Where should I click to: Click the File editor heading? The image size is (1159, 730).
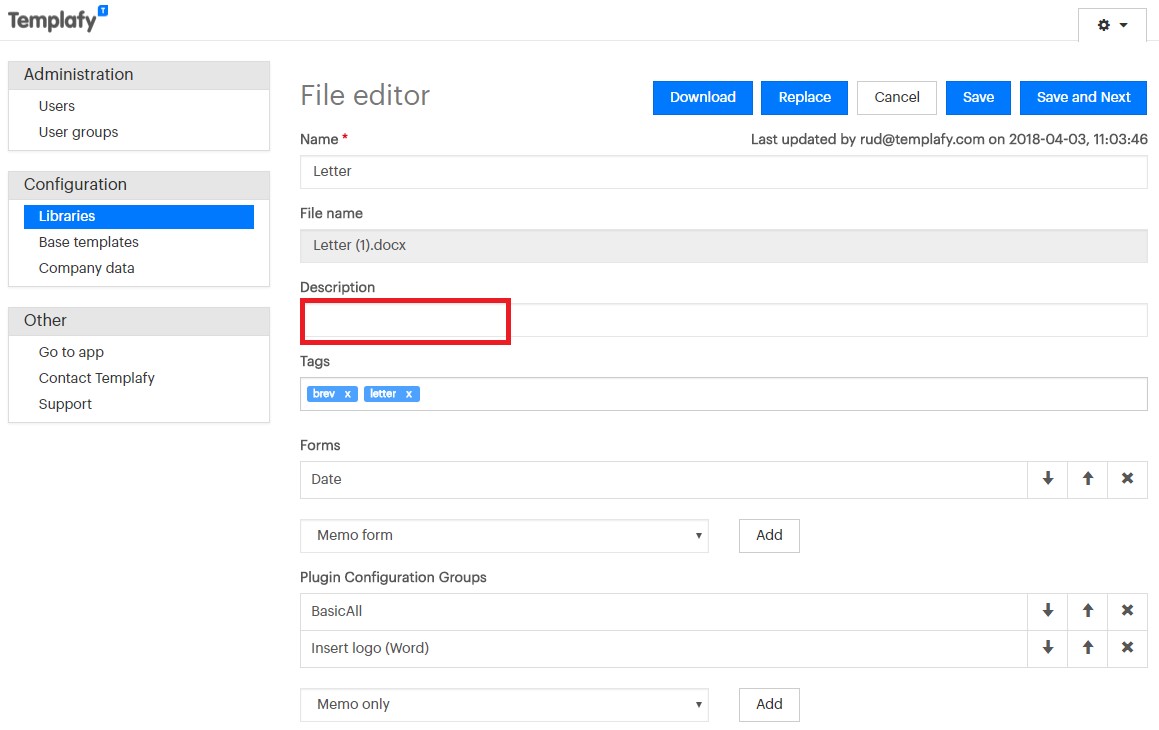pos(365,95)
